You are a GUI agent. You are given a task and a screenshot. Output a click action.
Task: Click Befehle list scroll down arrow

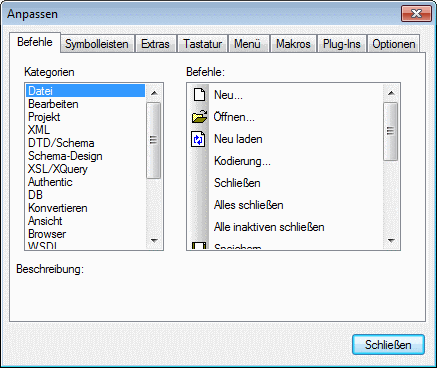coord(391,240)
